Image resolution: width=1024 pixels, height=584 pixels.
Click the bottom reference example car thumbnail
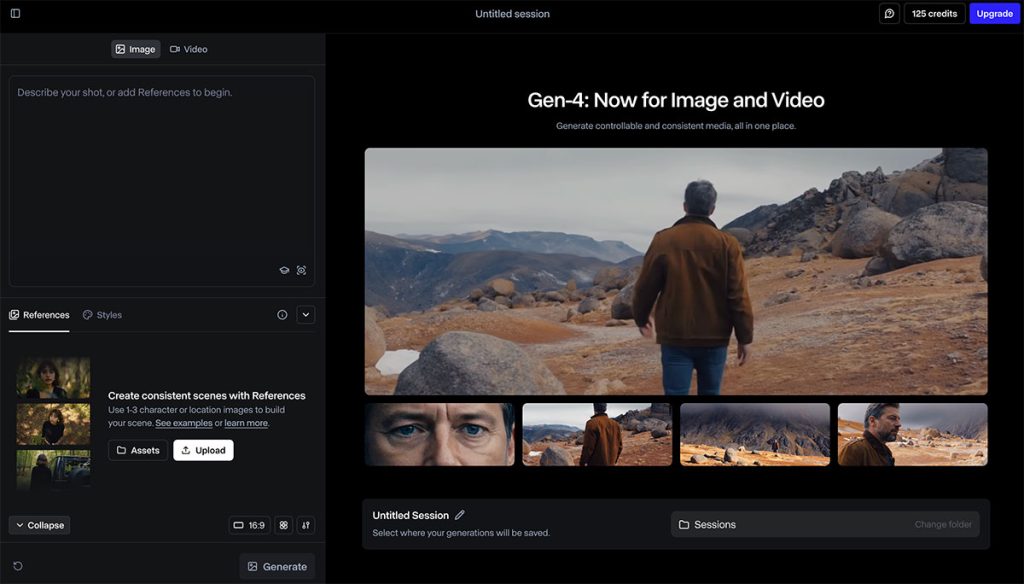click(54, 470)
